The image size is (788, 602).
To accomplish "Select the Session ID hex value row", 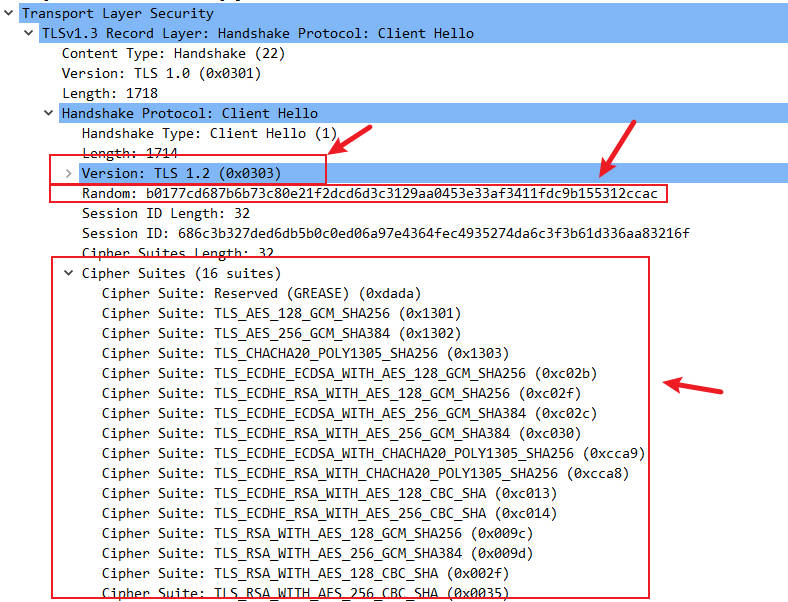I will [385, 234].
